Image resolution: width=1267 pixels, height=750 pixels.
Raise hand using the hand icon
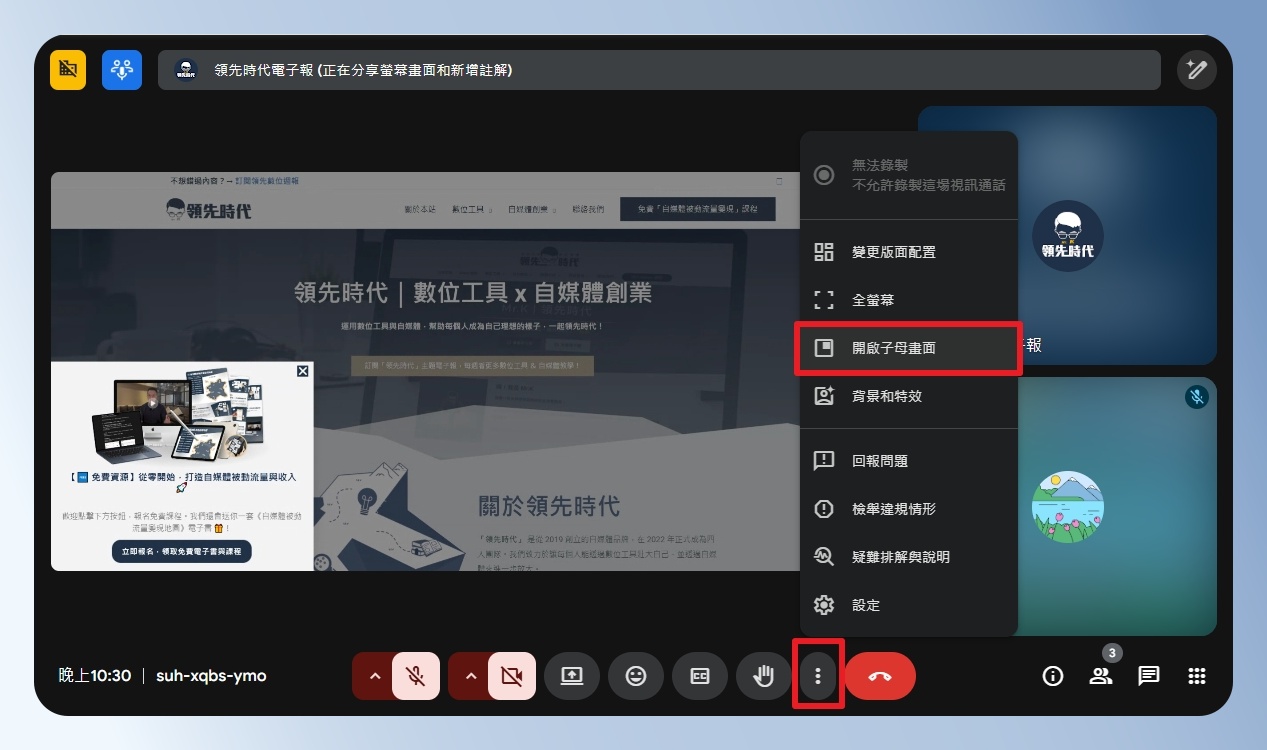coord(764,676)
